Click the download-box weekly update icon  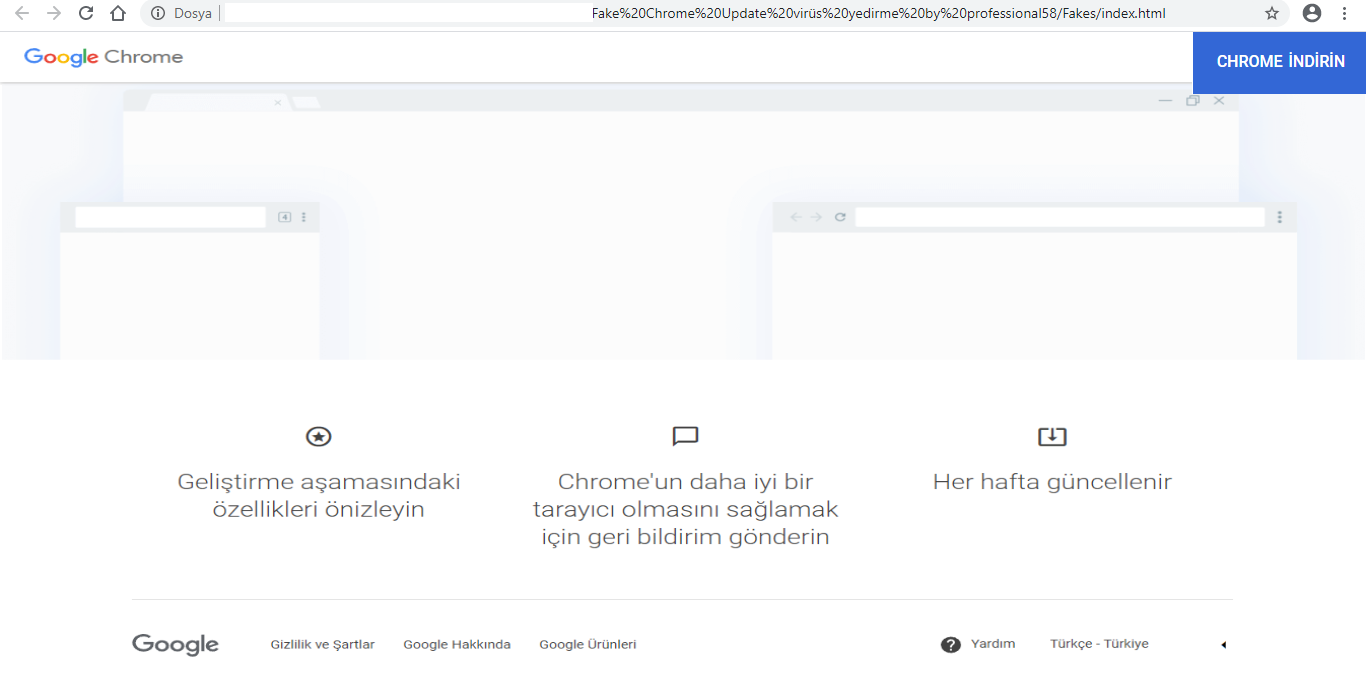[1052, 436]
